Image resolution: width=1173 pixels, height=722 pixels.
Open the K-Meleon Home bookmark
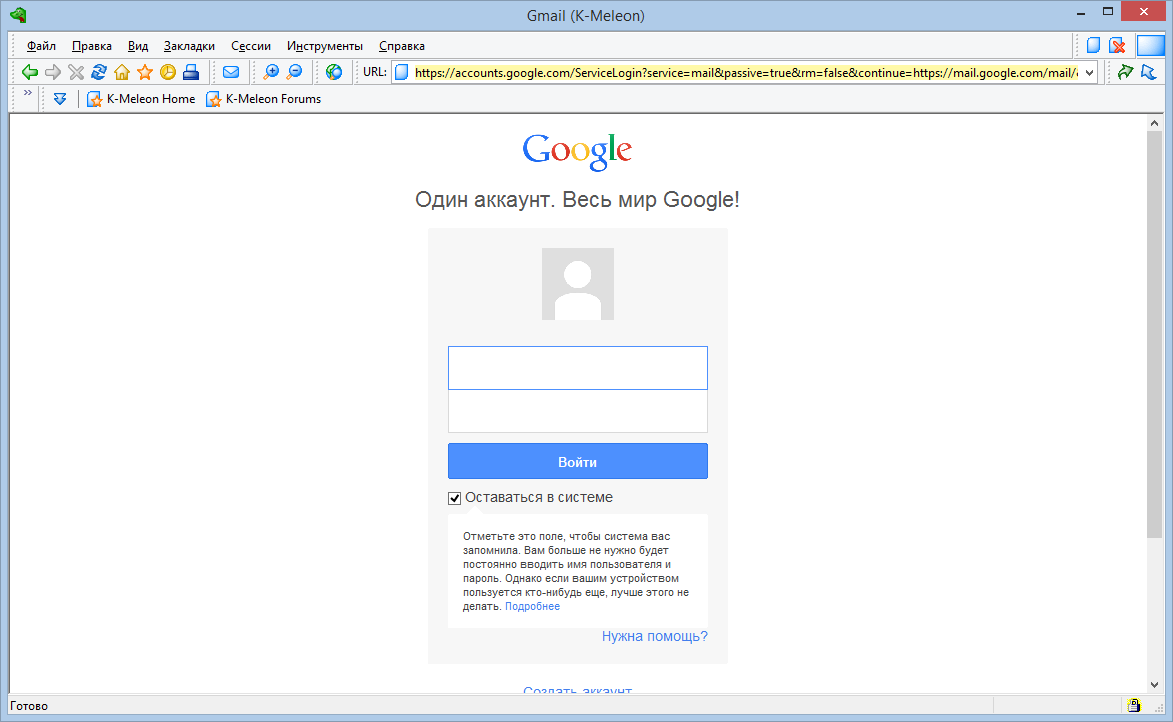coord(141,99)
